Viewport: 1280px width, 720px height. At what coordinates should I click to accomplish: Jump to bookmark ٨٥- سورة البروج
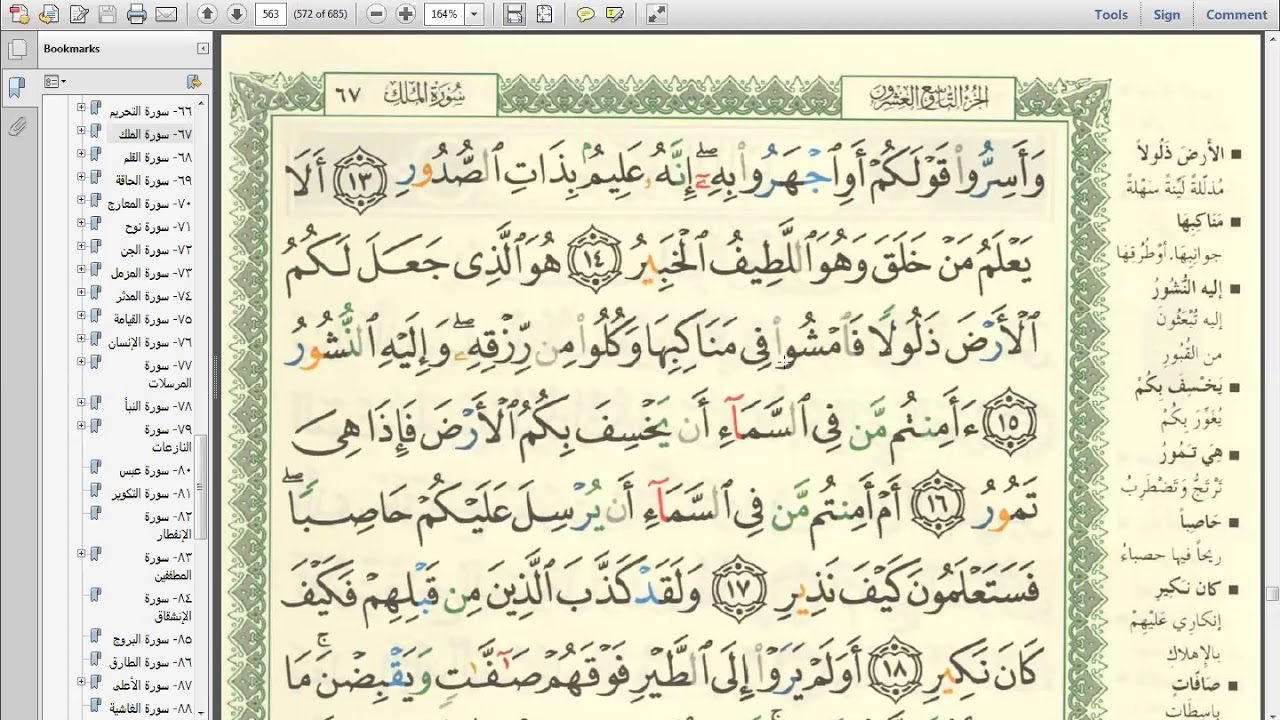tap(153, 639)
